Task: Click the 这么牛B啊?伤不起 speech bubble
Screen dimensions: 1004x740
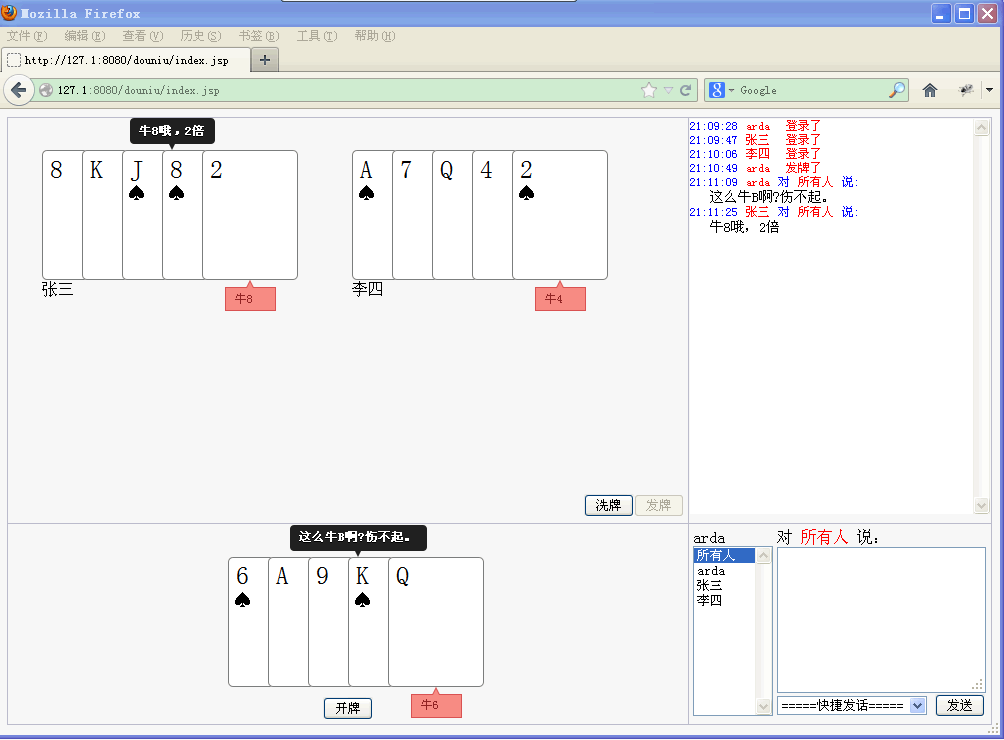Action: [x=358, y=537]
